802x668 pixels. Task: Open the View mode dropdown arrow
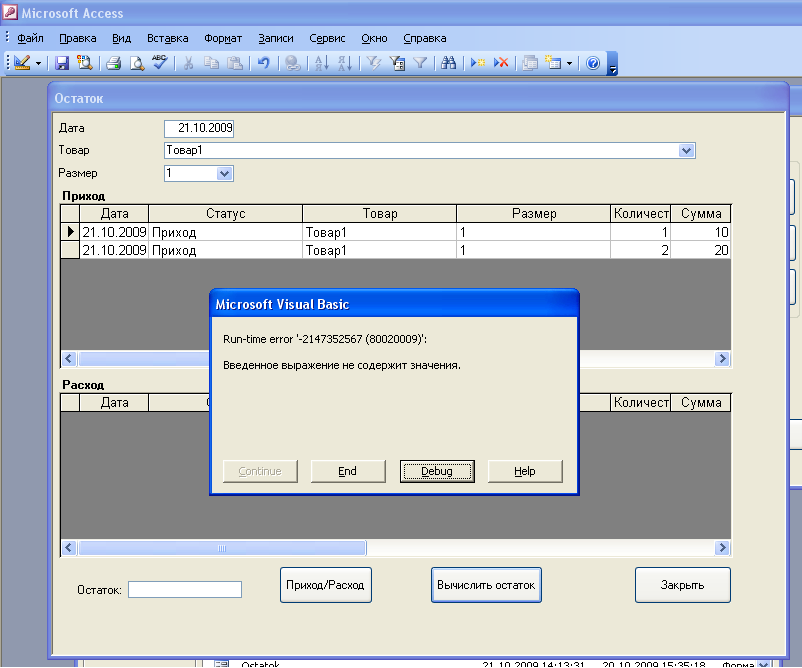[38, 63]
